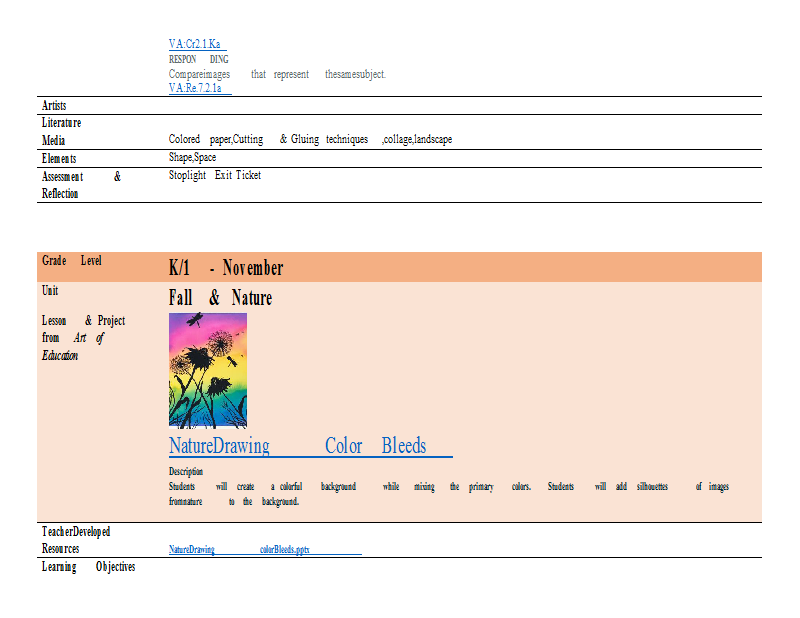The image size is (800, 618).
Task: Click the 'Elements' row label
Action: click(59, 159)
